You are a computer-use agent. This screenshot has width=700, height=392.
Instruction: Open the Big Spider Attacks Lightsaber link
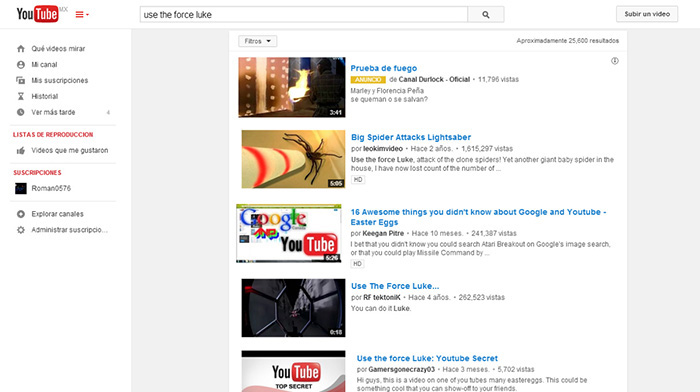tap(411, 137)
